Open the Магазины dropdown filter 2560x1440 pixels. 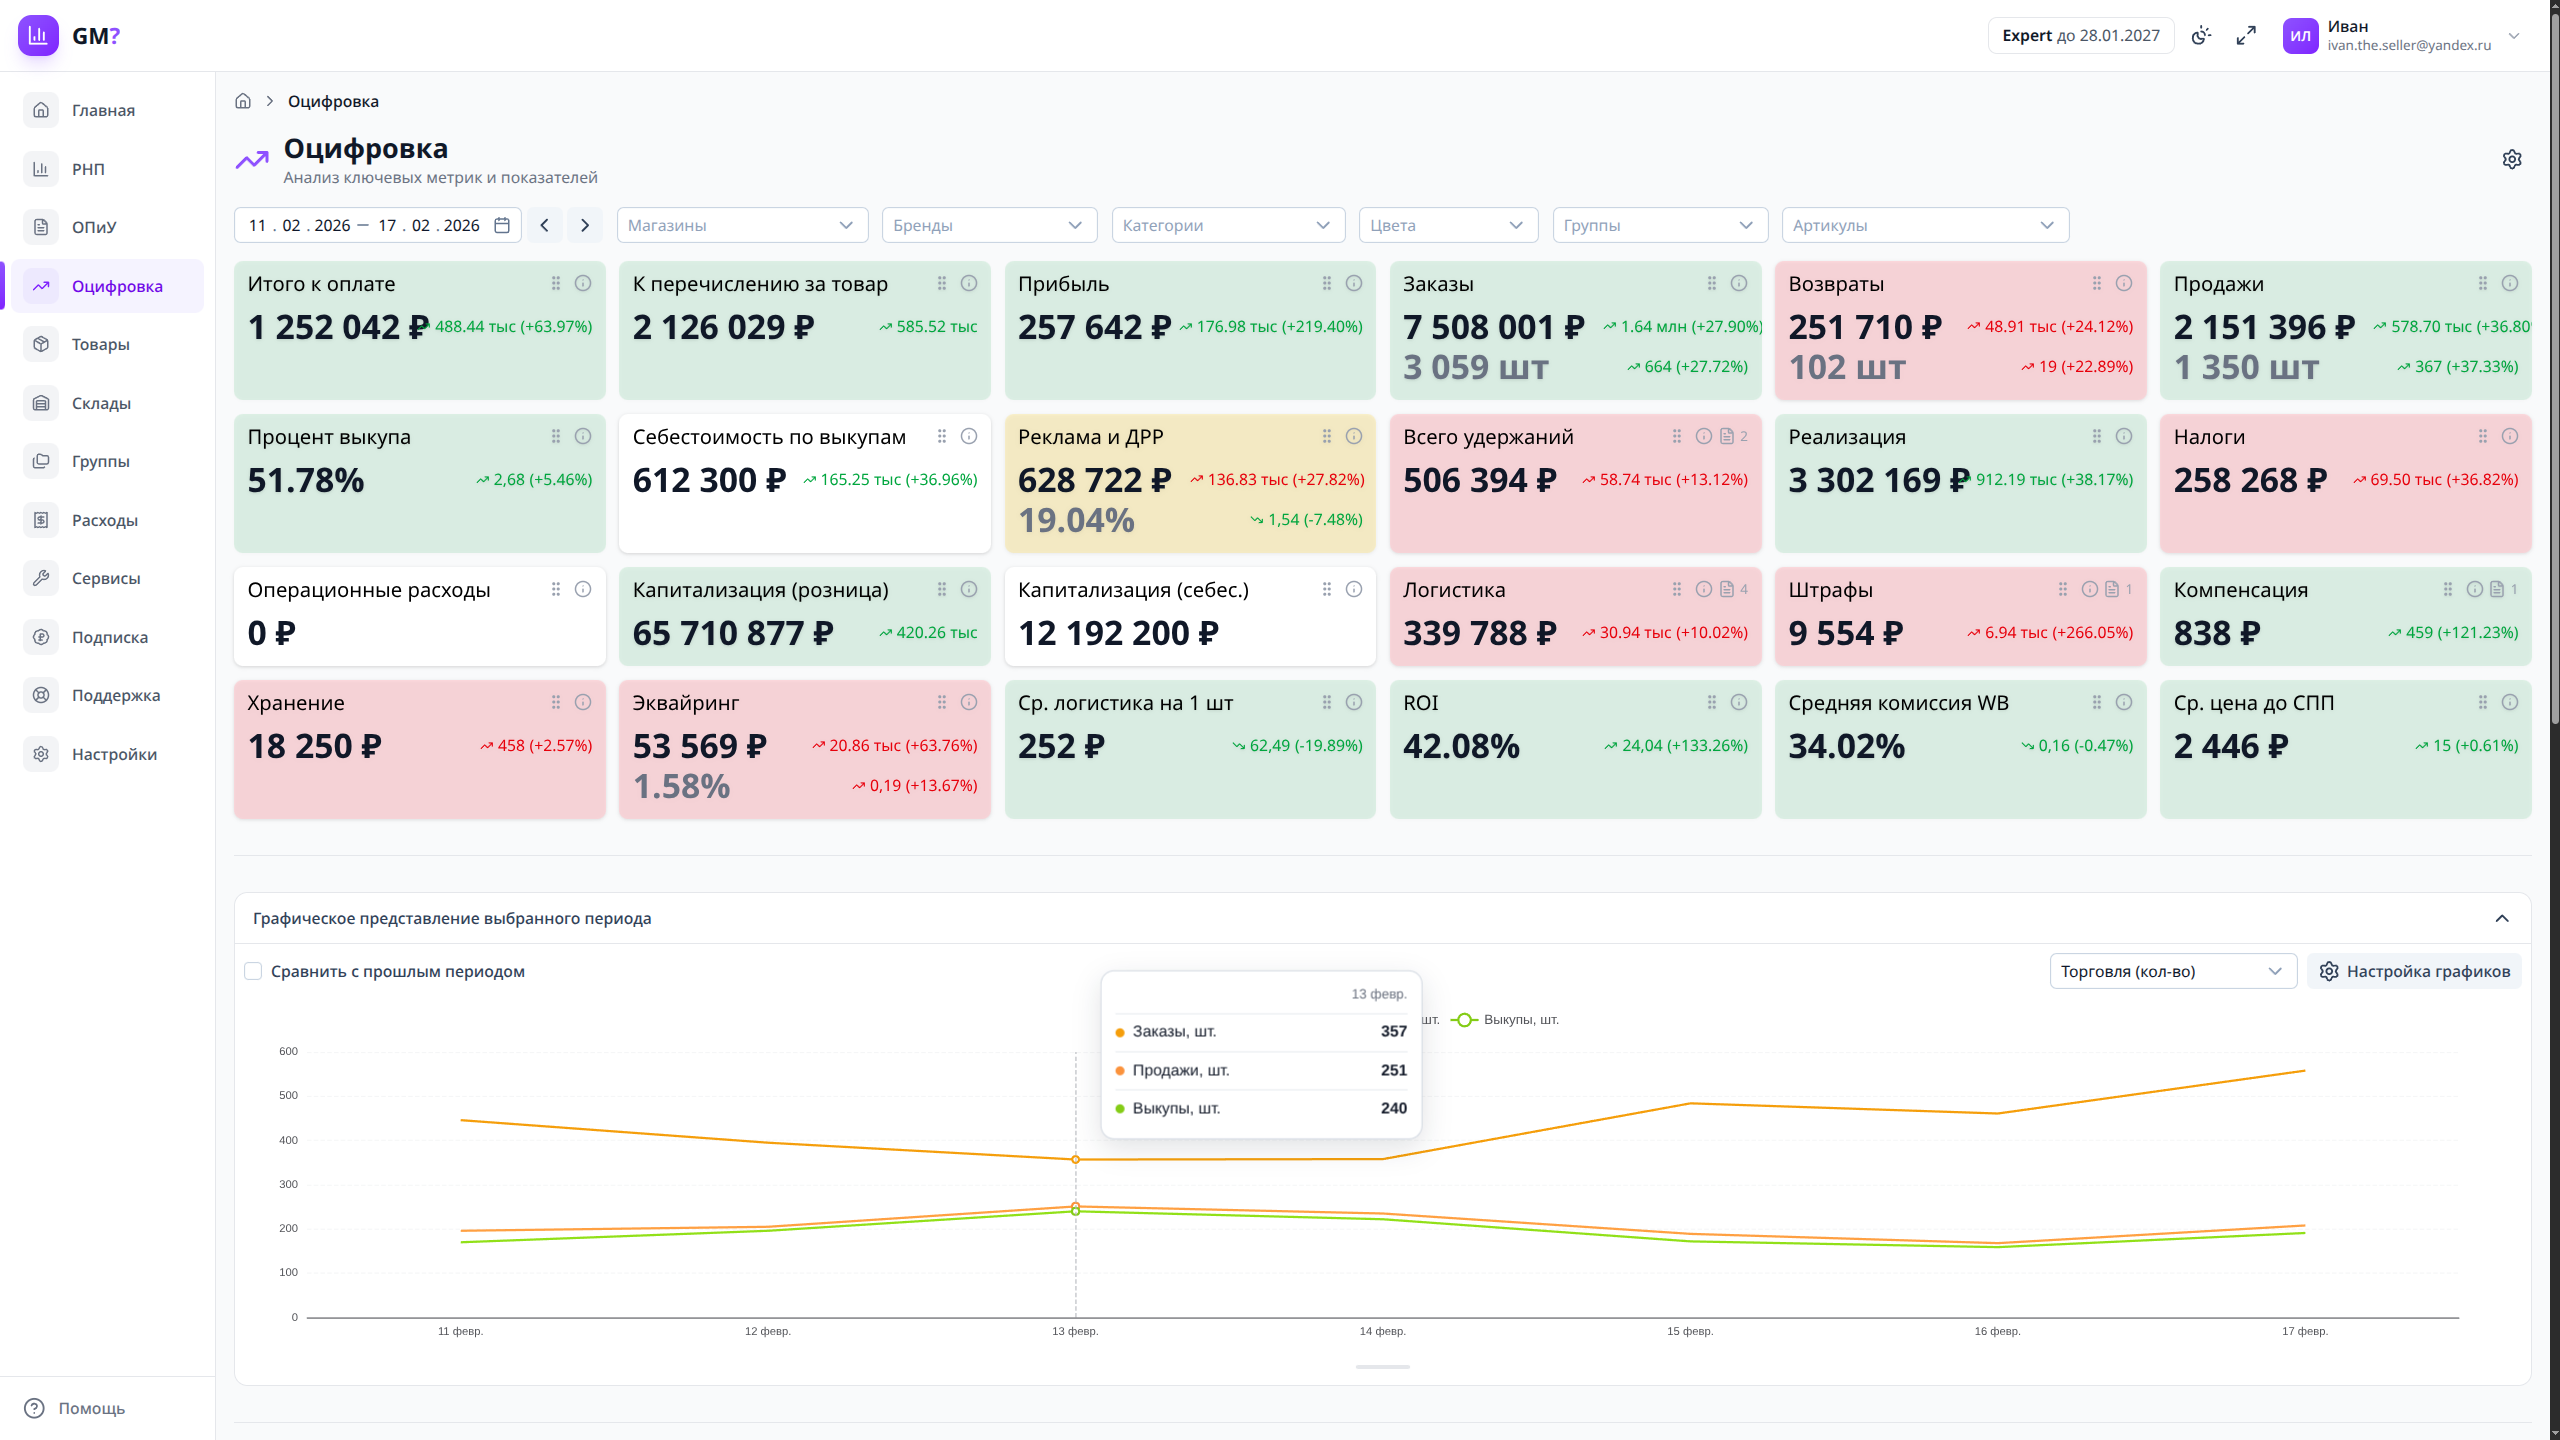pyautogui.click(x=742, y=225)
